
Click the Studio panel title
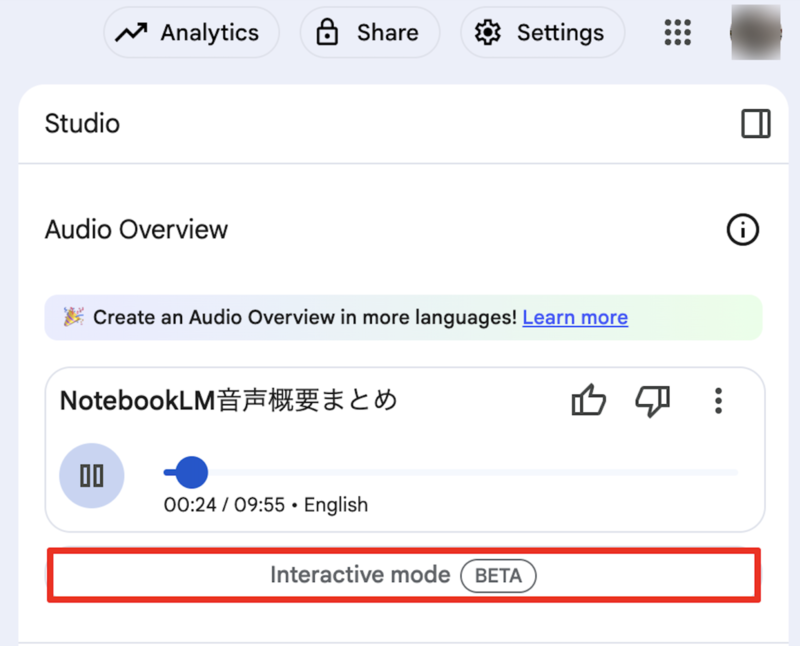82,123
